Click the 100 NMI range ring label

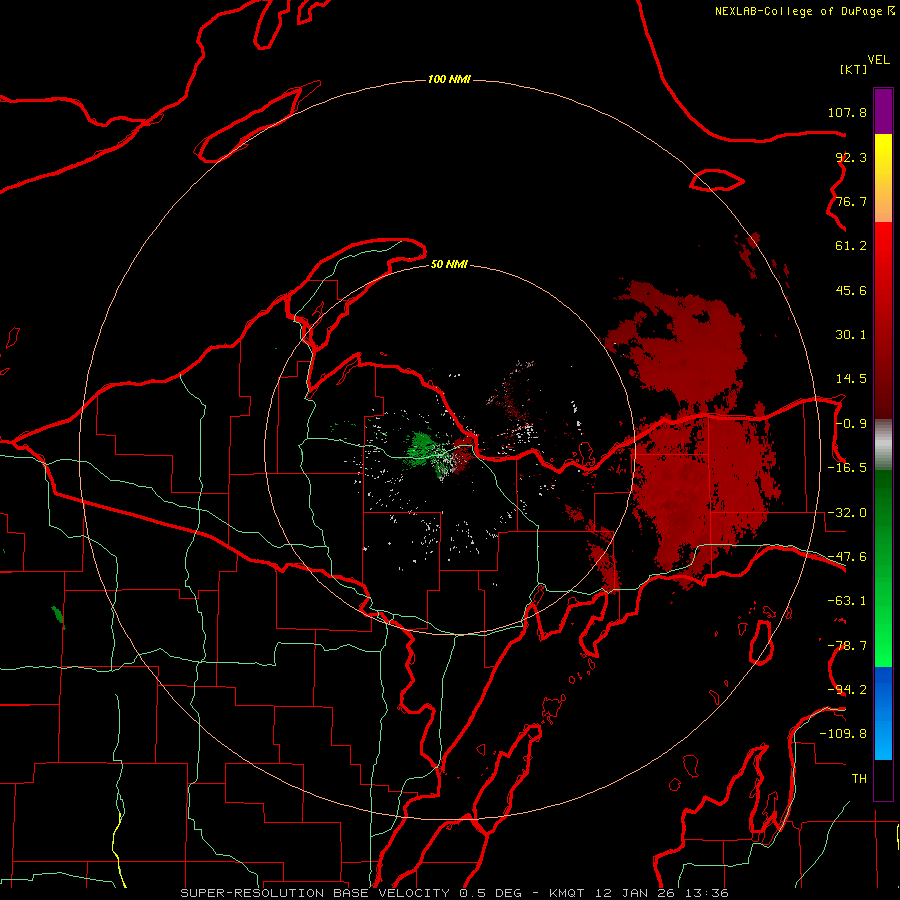pyautogui.click(x=449, y=79)
